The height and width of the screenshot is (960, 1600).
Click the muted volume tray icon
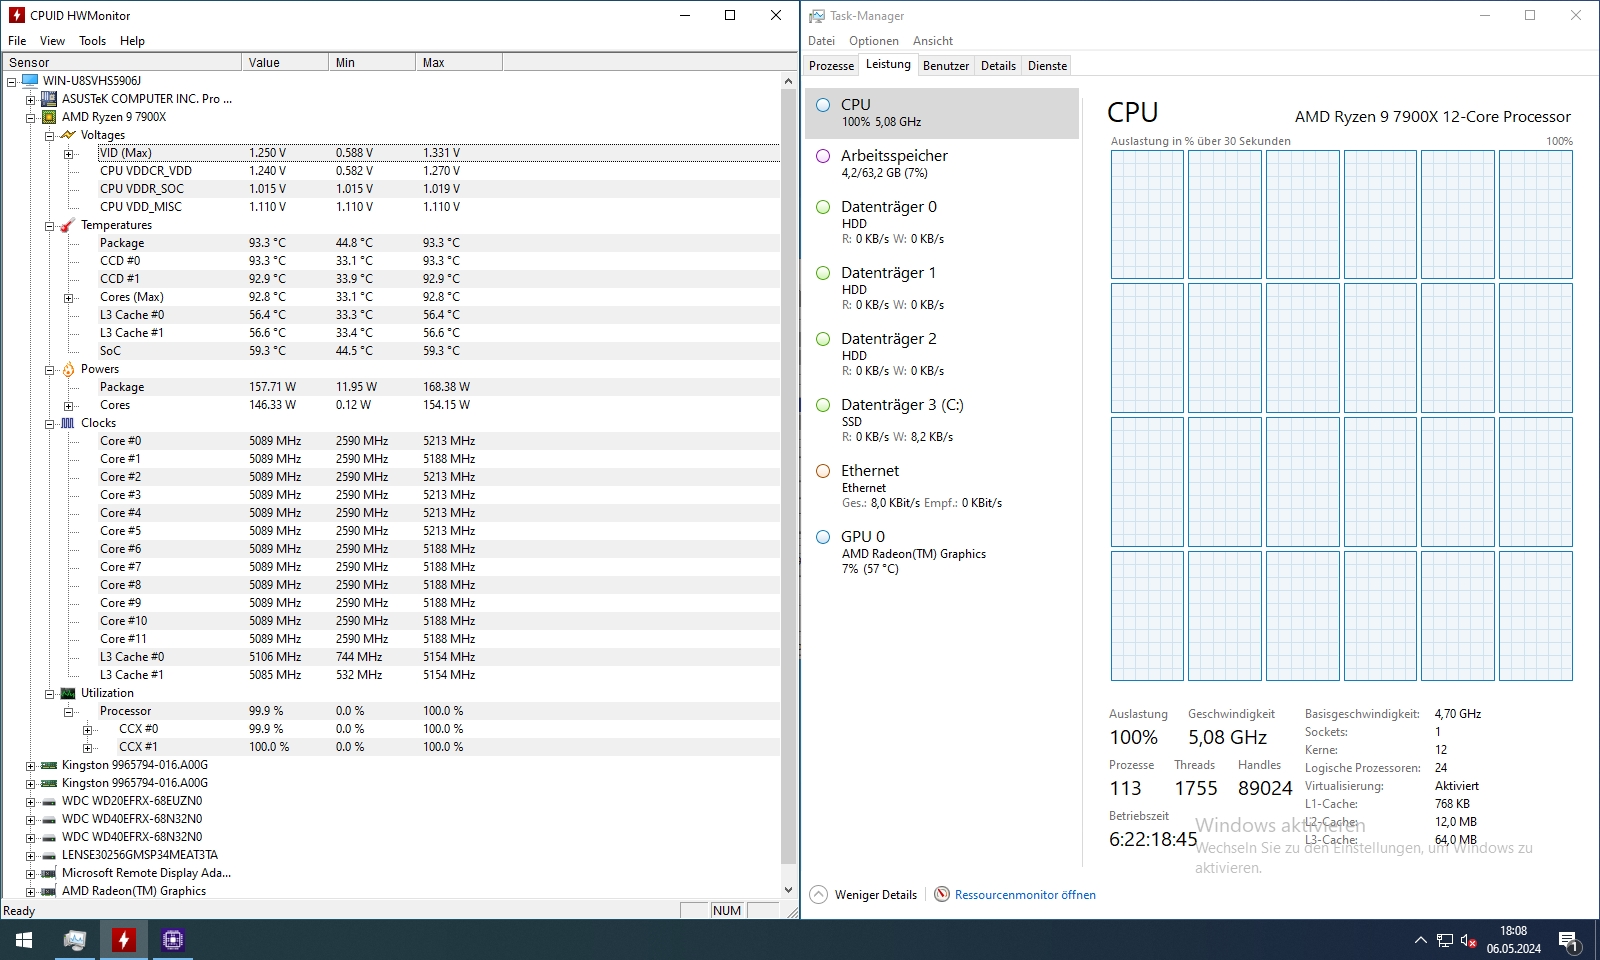1469,940
